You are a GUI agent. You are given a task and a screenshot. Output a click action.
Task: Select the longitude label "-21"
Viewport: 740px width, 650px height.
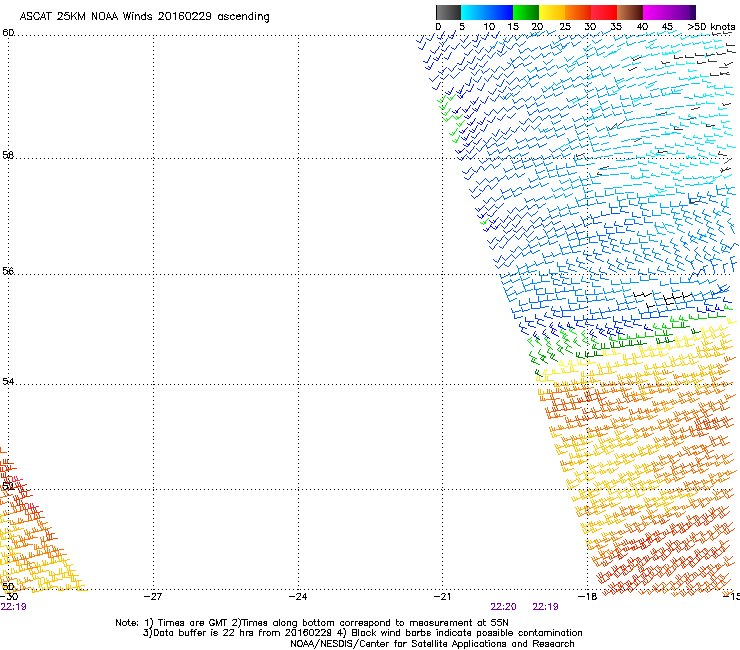(443, 597)
